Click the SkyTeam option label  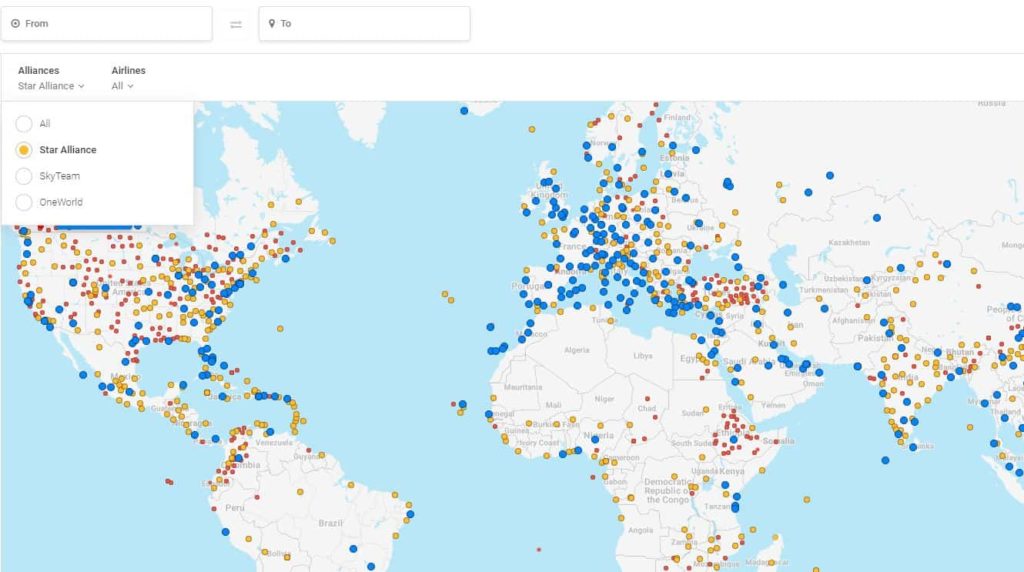click(59, 176)
